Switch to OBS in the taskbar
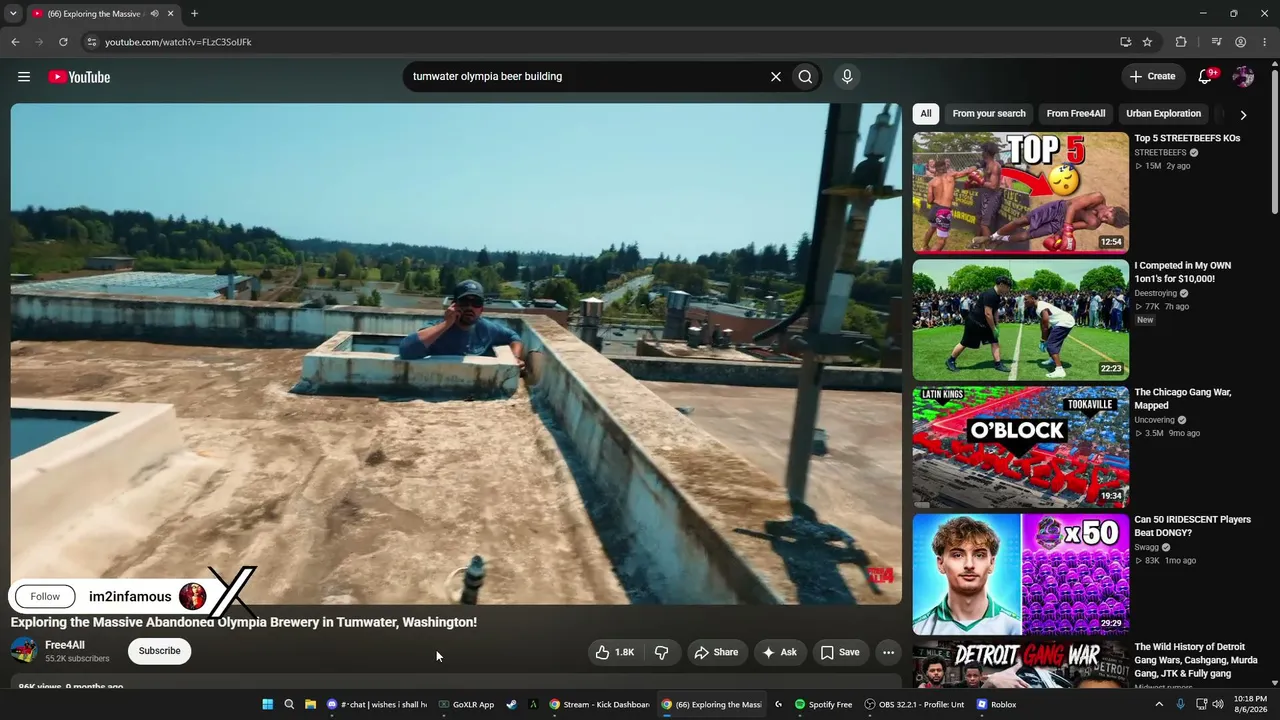The height and width of the screenshot is (720, 1280). tap(915, 704)
